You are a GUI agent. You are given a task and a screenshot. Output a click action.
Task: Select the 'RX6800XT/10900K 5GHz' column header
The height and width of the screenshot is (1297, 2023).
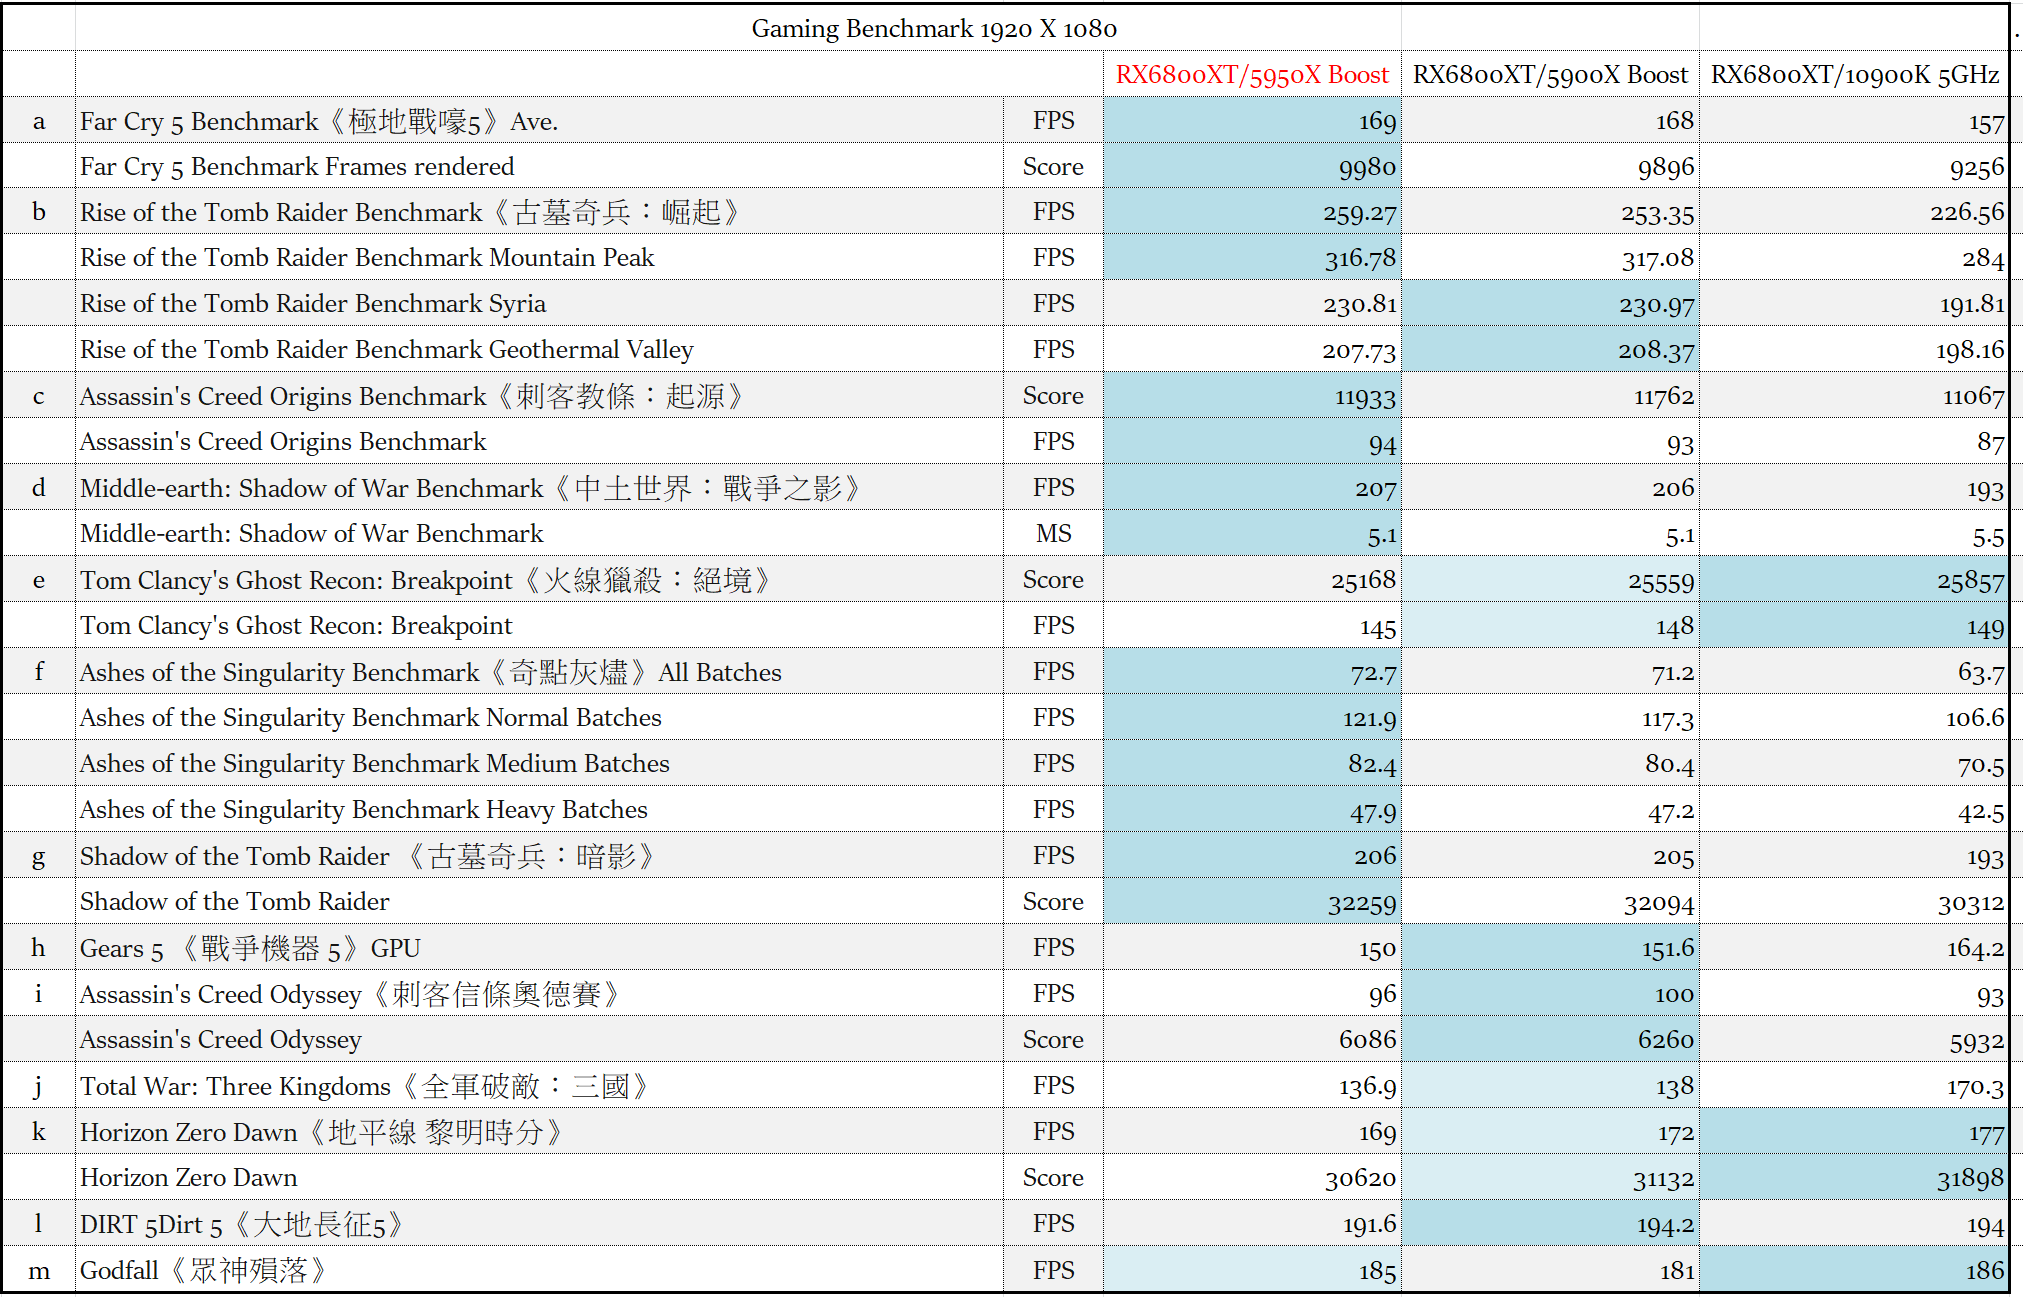pyautogui.click(x=1855, y=75)
